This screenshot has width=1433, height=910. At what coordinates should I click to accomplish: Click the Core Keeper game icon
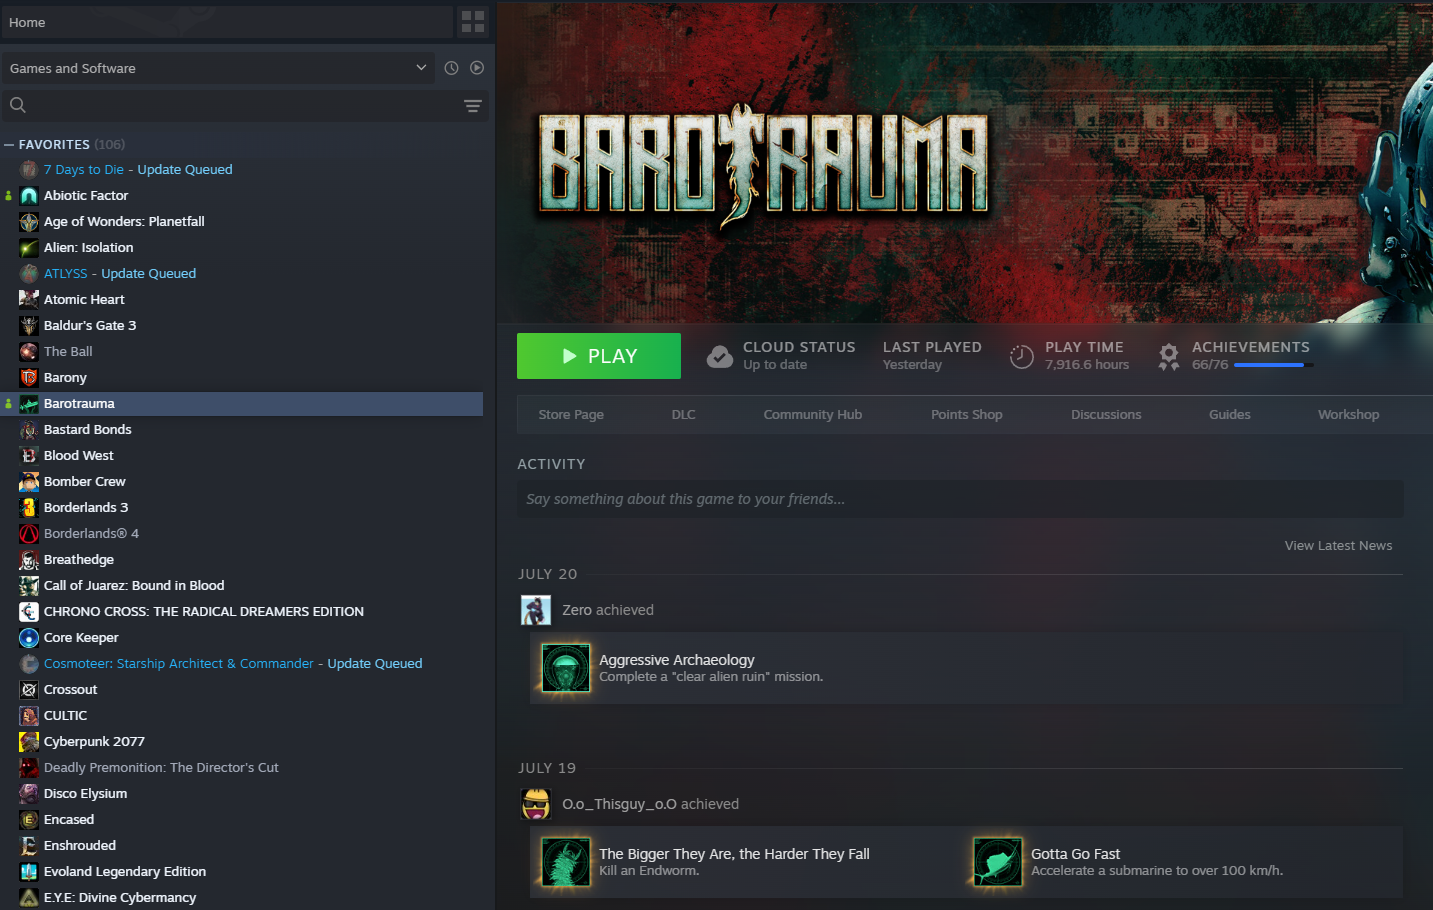[29, 638]
